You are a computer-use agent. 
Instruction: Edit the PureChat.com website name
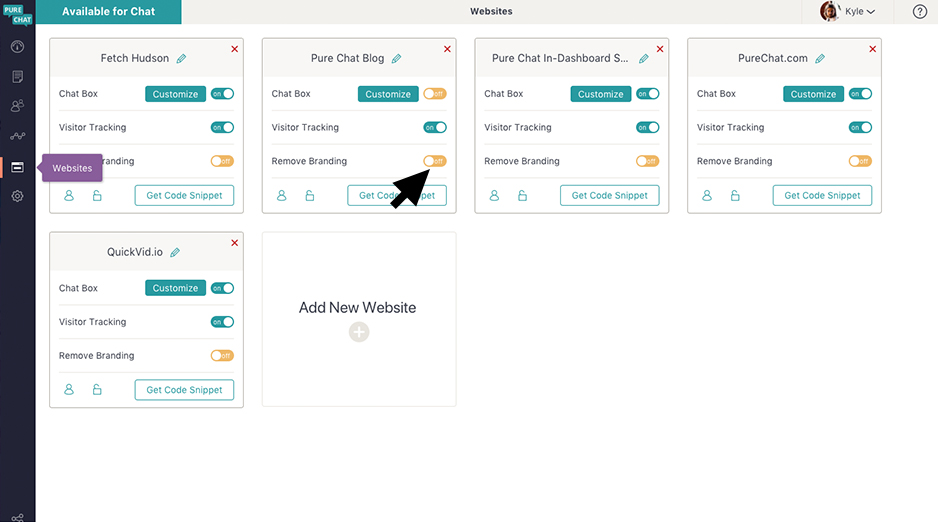[820, 59]
